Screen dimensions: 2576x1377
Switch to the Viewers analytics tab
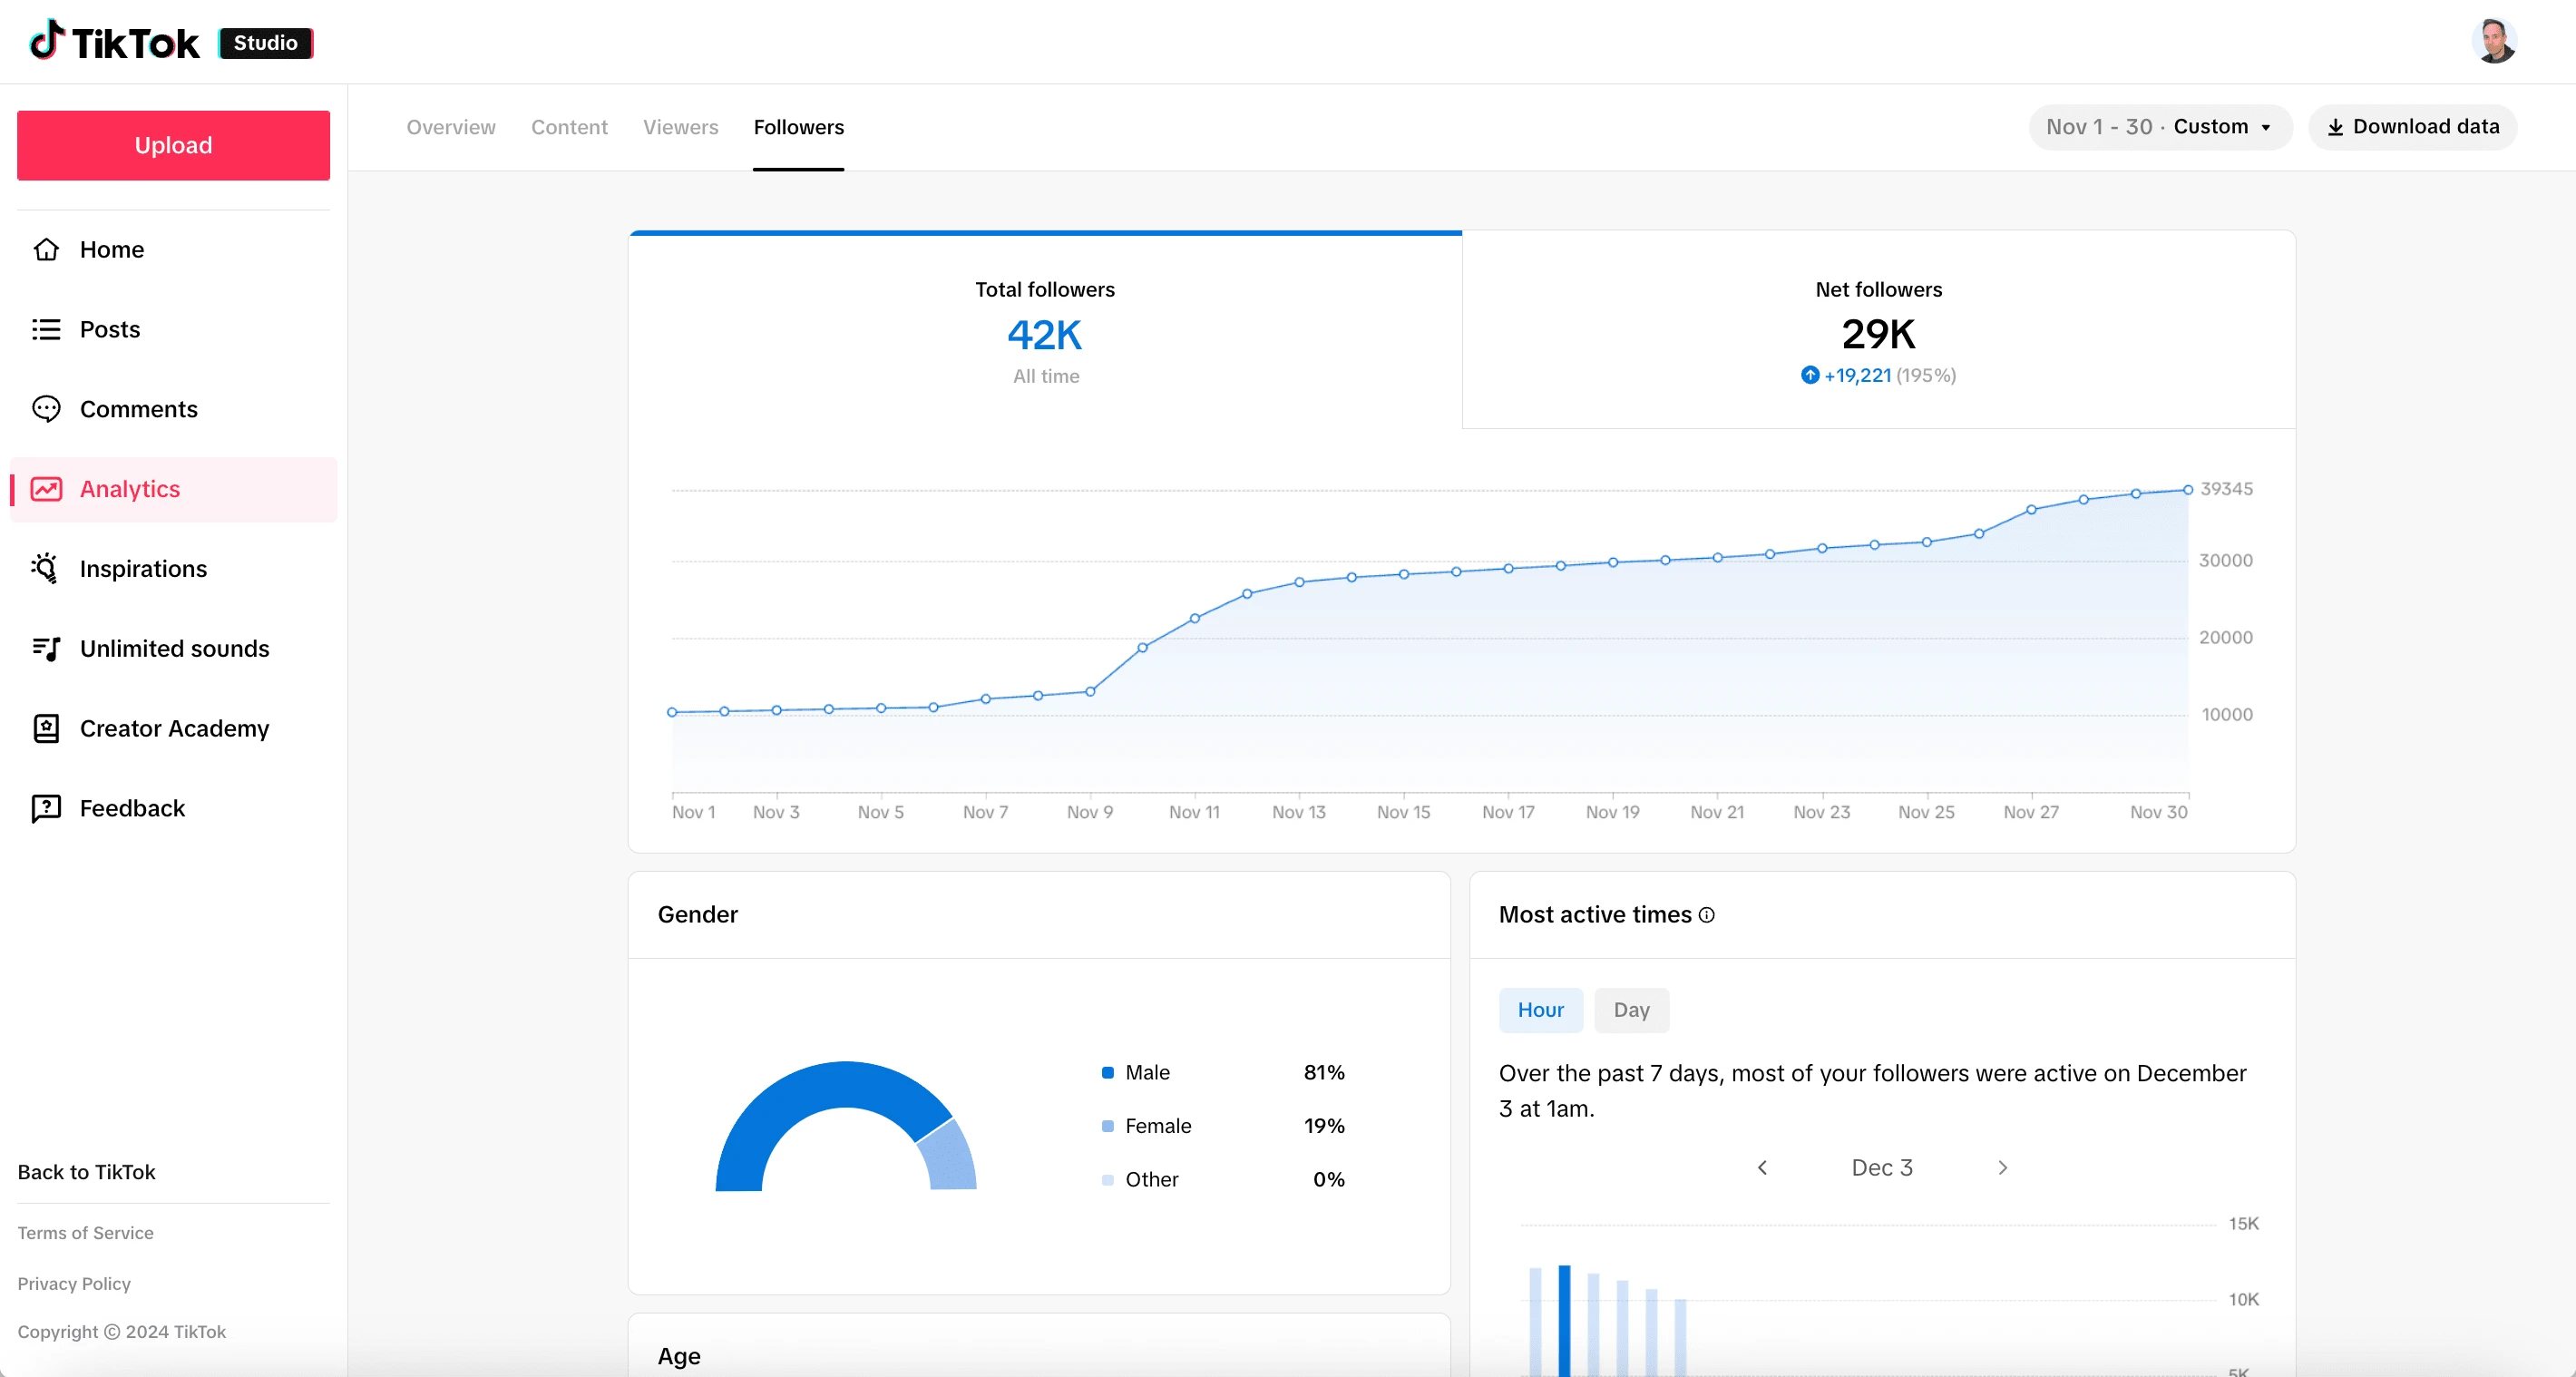coord(681,126)
